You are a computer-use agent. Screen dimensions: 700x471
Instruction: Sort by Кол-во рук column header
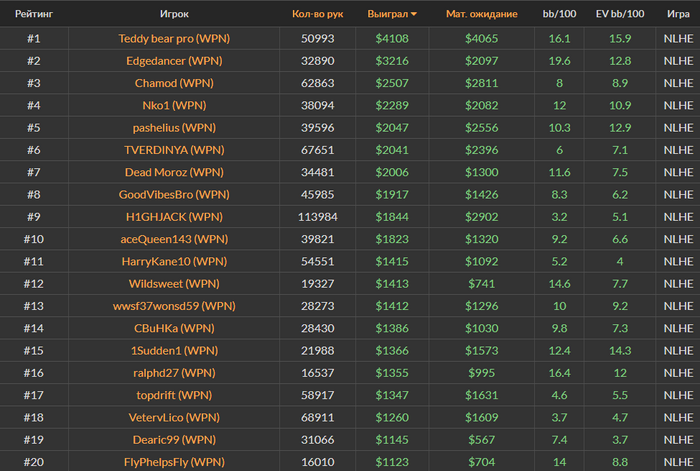[317, 14]
